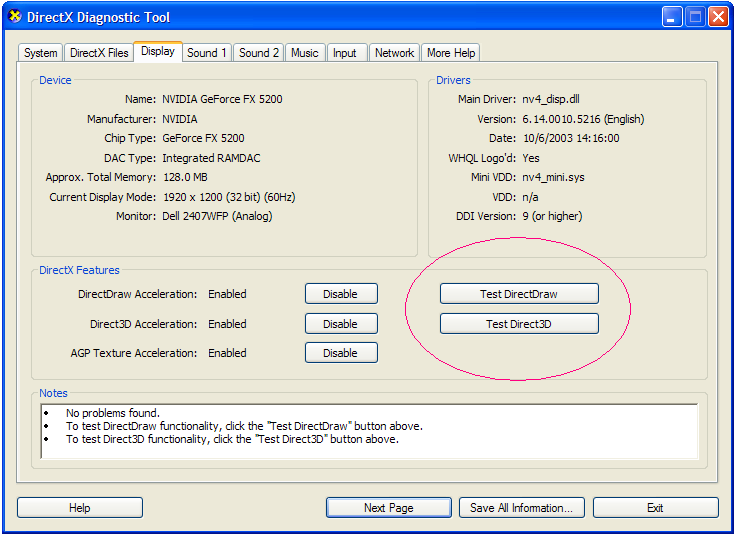The height and width of the screenshot is (535, 735).
Task: Select driver version 6.14.0010.5216 (English)
Action: pos(583,119)
